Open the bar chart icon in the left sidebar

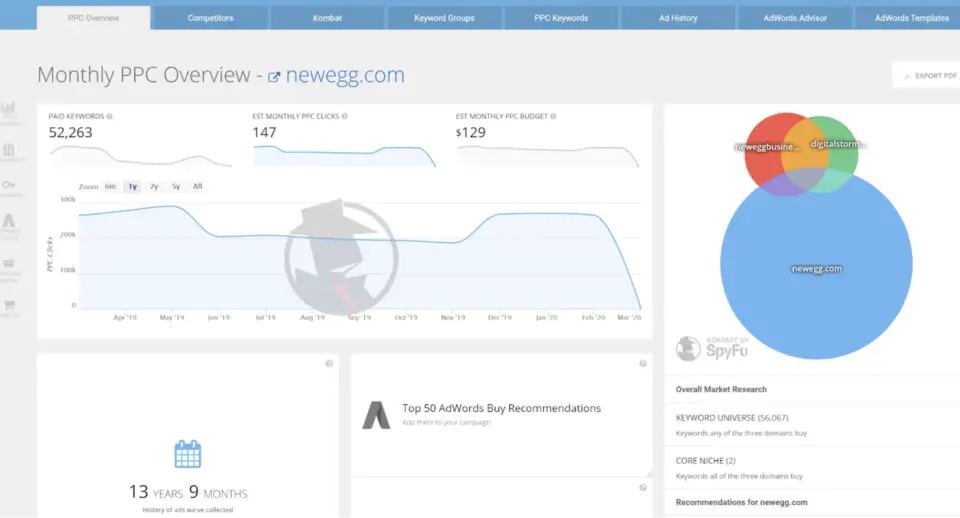[x=9, y=108]
